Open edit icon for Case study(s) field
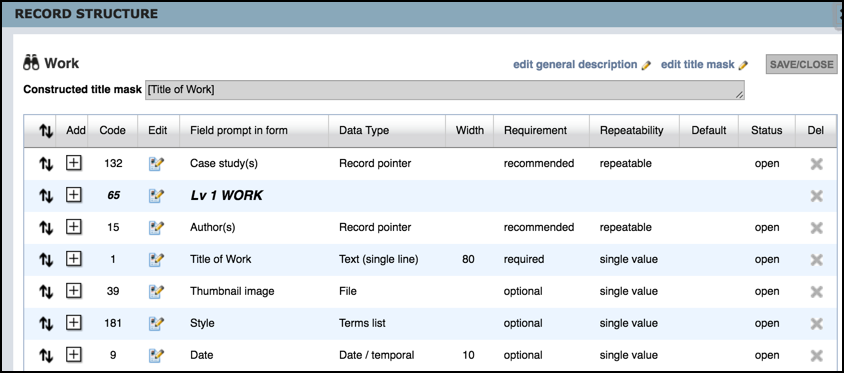This screenshot has height=373, width=844. click(x=156, y=164)
